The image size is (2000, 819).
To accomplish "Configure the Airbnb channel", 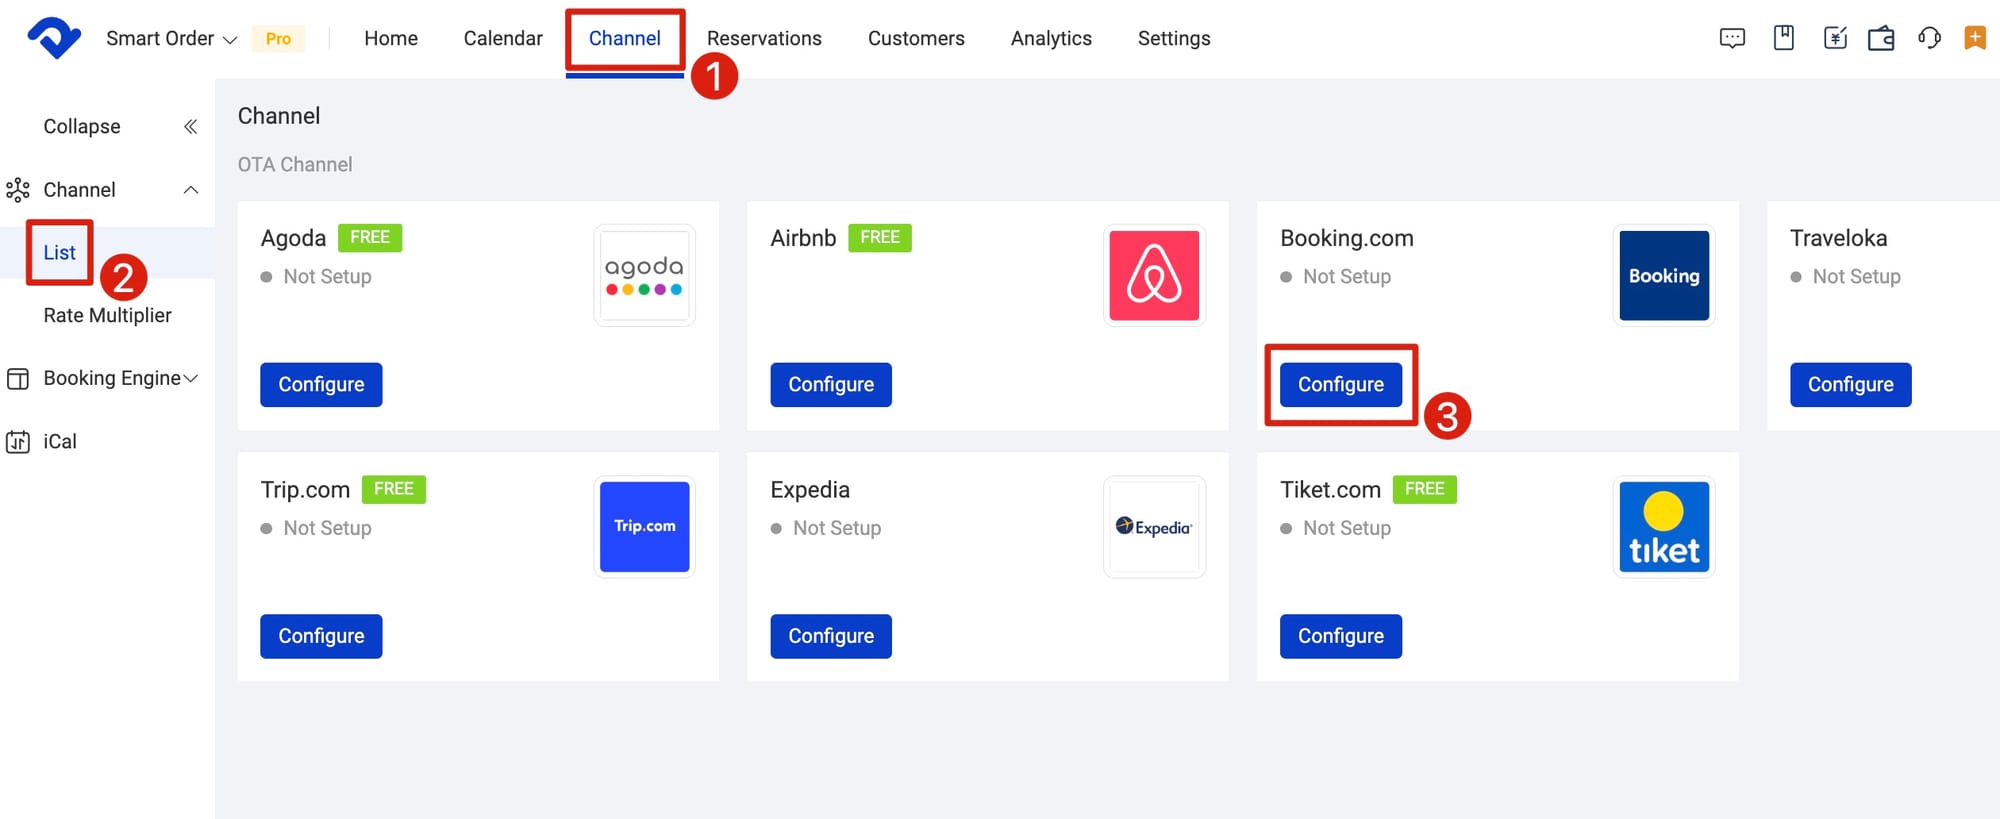I will coord(831,385).
